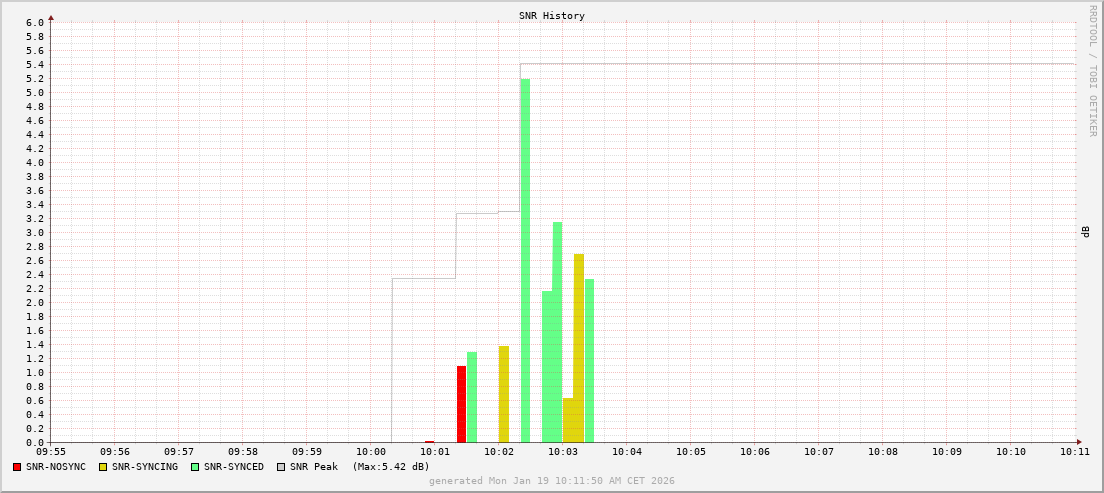
Task: Click the 09:55 time axis label
Action: tap(51, 452)
